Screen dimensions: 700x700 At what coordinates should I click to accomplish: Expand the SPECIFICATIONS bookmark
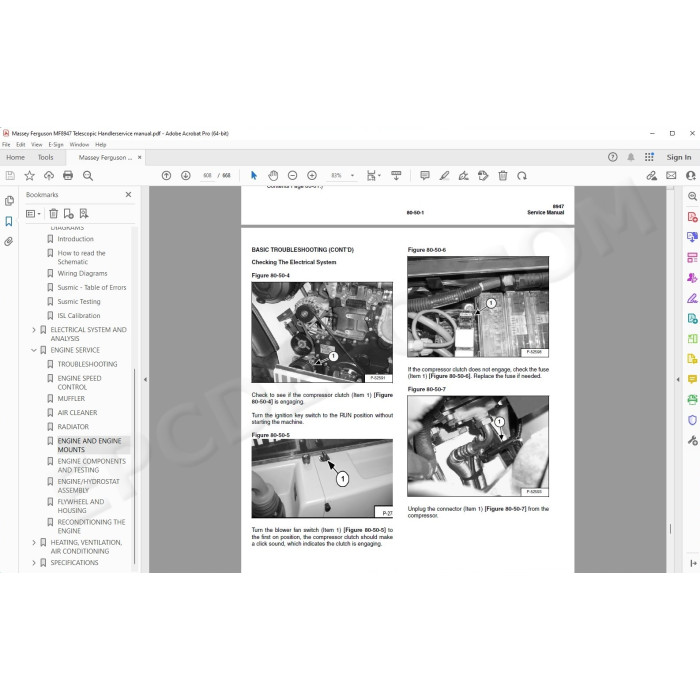coord(33,563)
